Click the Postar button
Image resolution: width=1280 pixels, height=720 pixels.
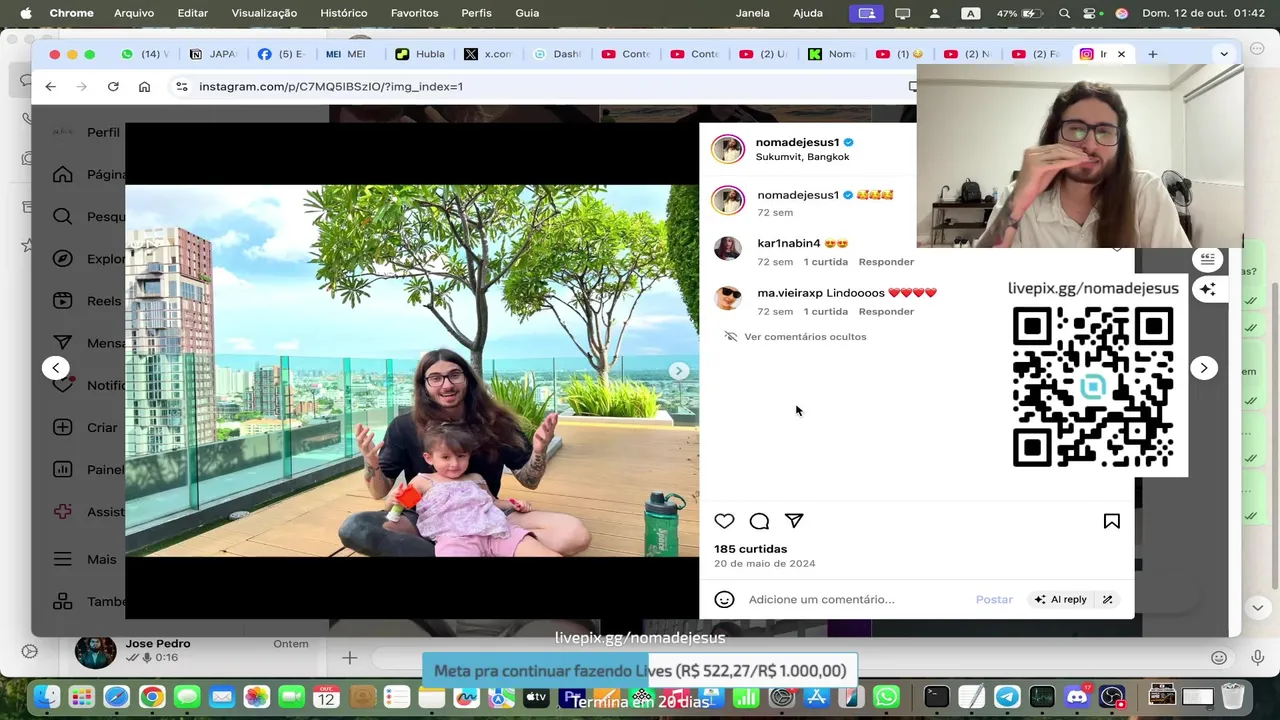click(x=994, y=599)
